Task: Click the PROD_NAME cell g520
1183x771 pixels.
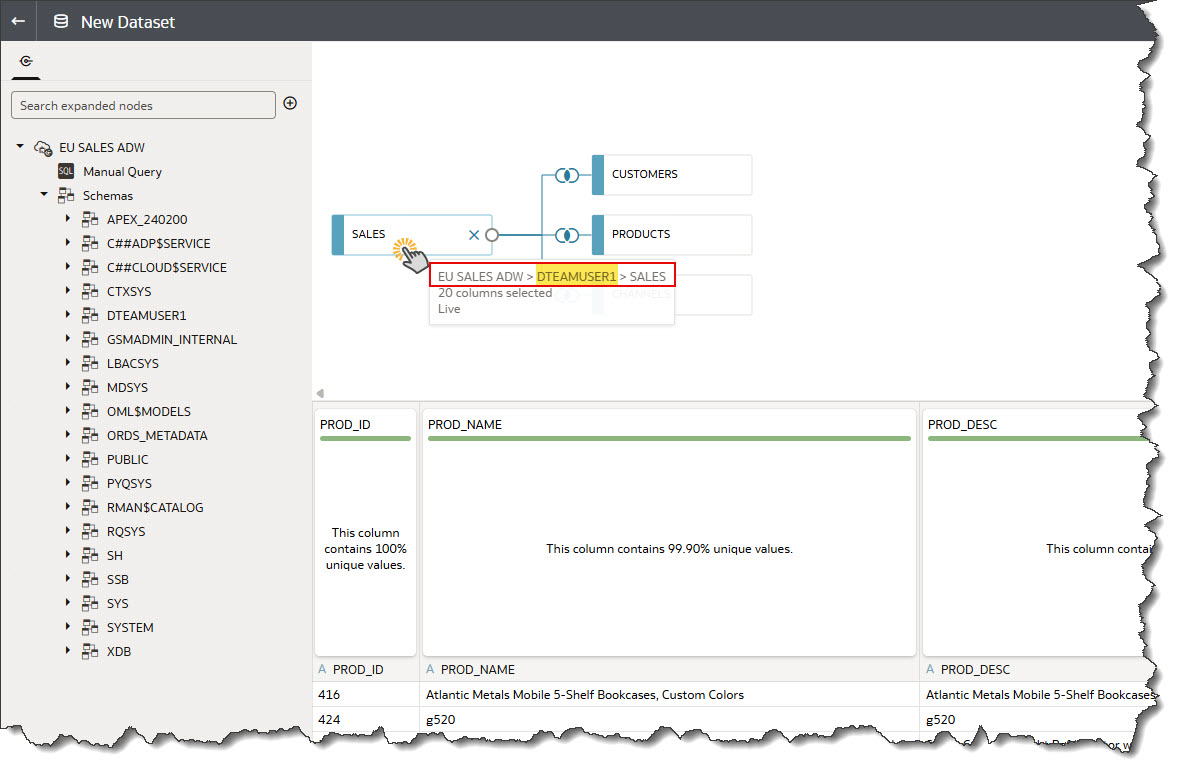Action: click(668, 720)
